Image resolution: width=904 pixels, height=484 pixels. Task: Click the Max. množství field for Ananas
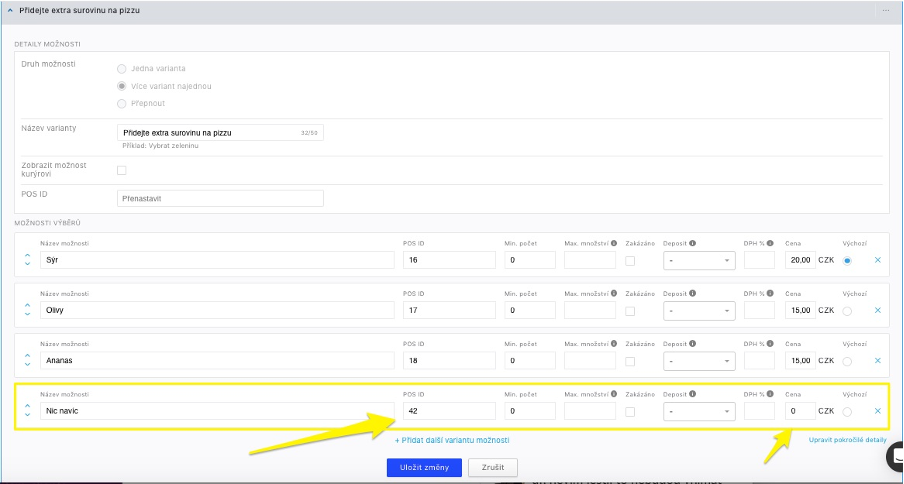pyautogui.click(x=590, y=361)
